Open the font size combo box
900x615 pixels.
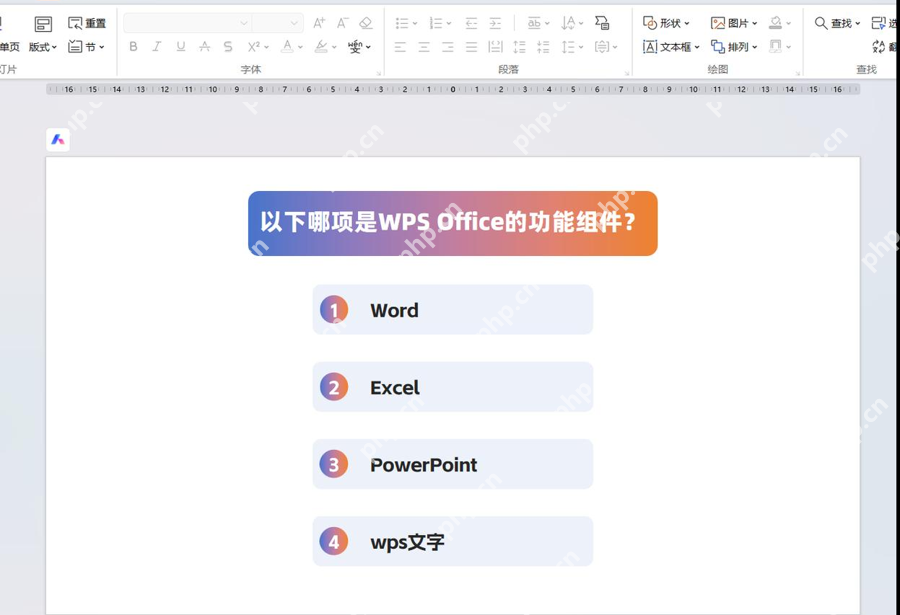pyautogui.click(x=277, y=23)
